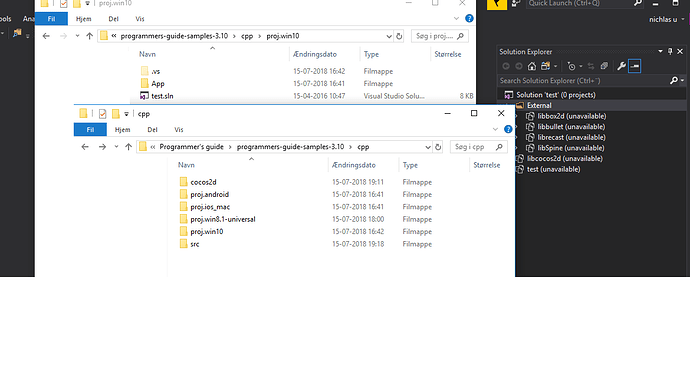Open the Fil tab in cpp window

[90, 129]
